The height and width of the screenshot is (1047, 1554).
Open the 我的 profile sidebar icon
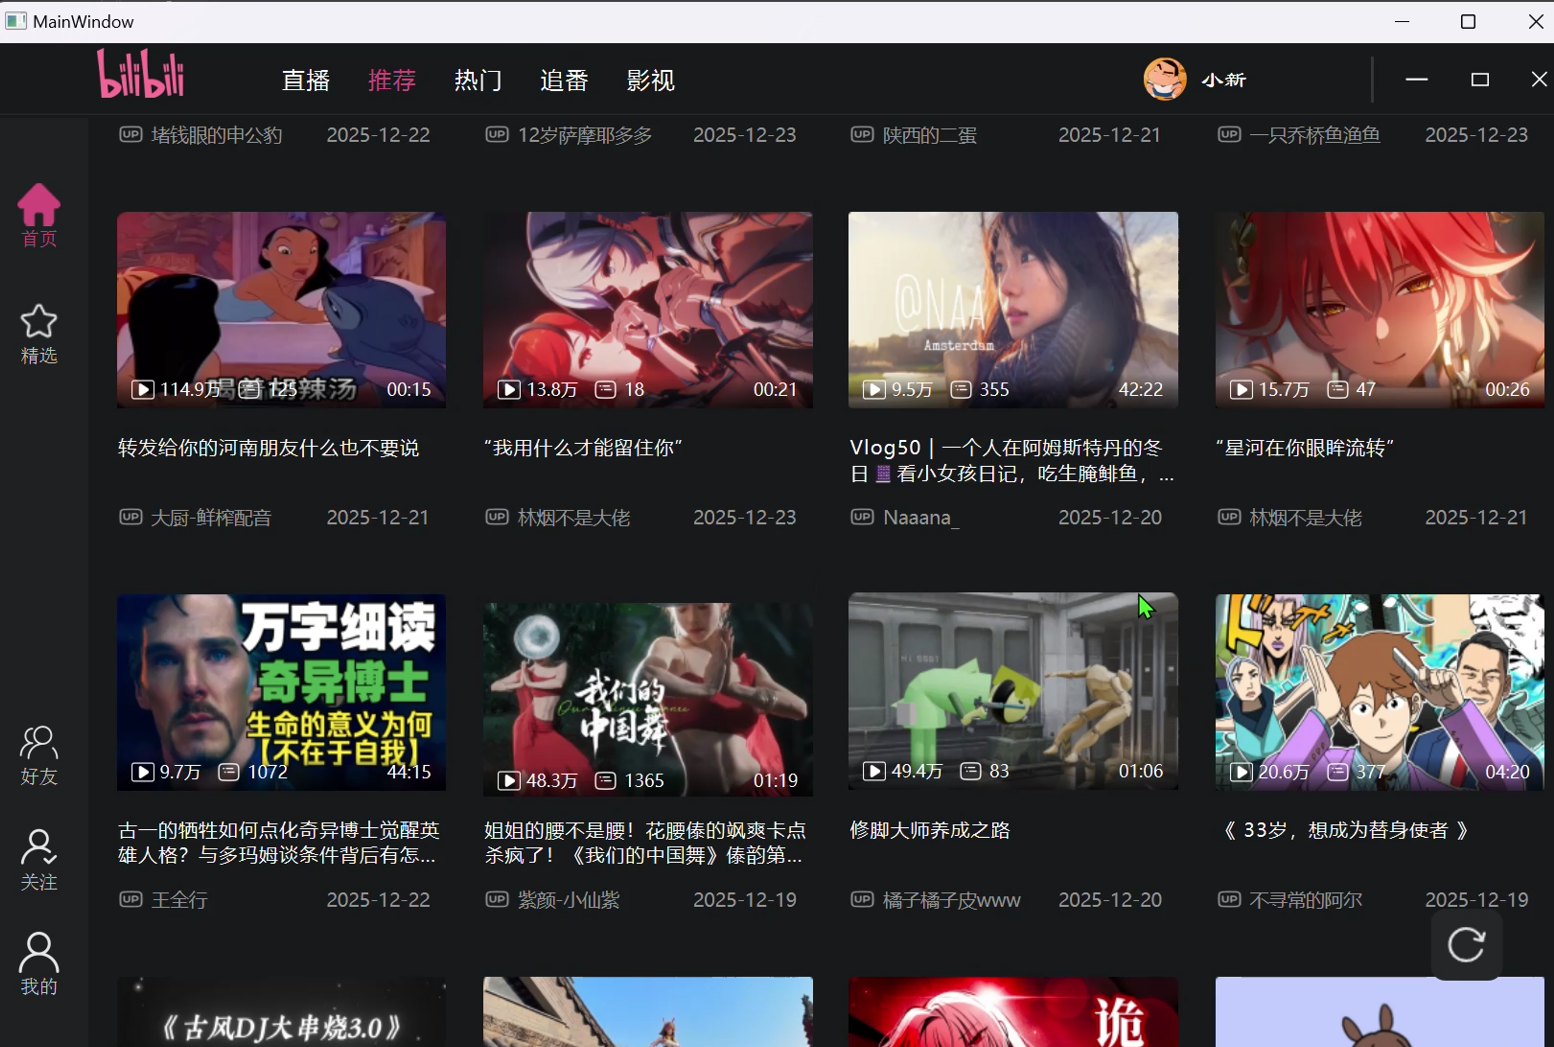[39, 964]
